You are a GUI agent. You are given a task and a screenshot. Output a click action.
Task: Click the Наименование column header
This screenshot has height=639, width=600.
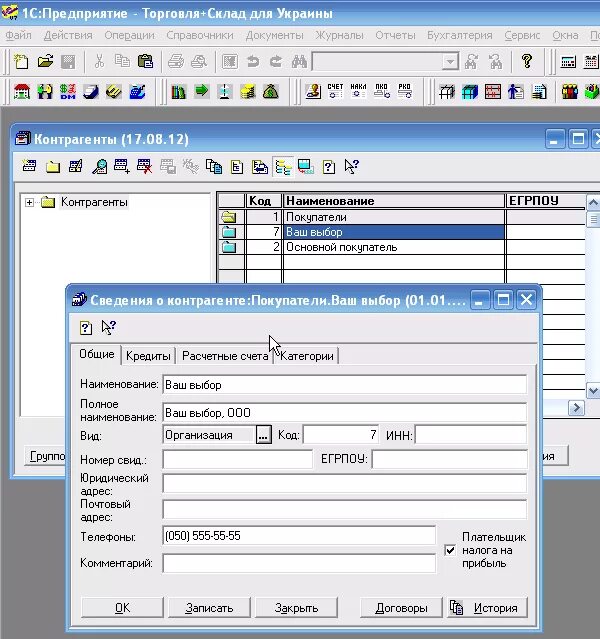(x=393, y=201)
